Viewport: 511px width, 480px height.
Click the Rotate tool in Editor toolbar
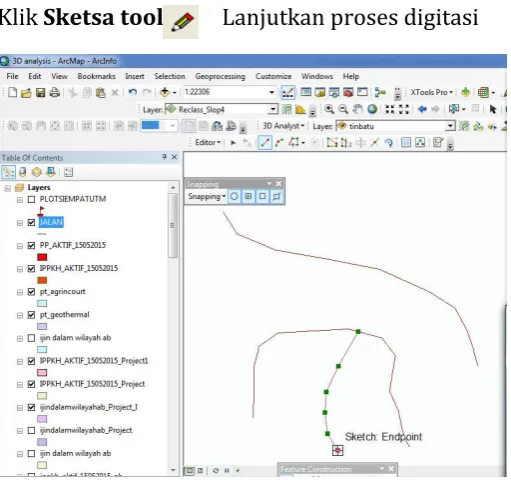click(x=389, y=143)
